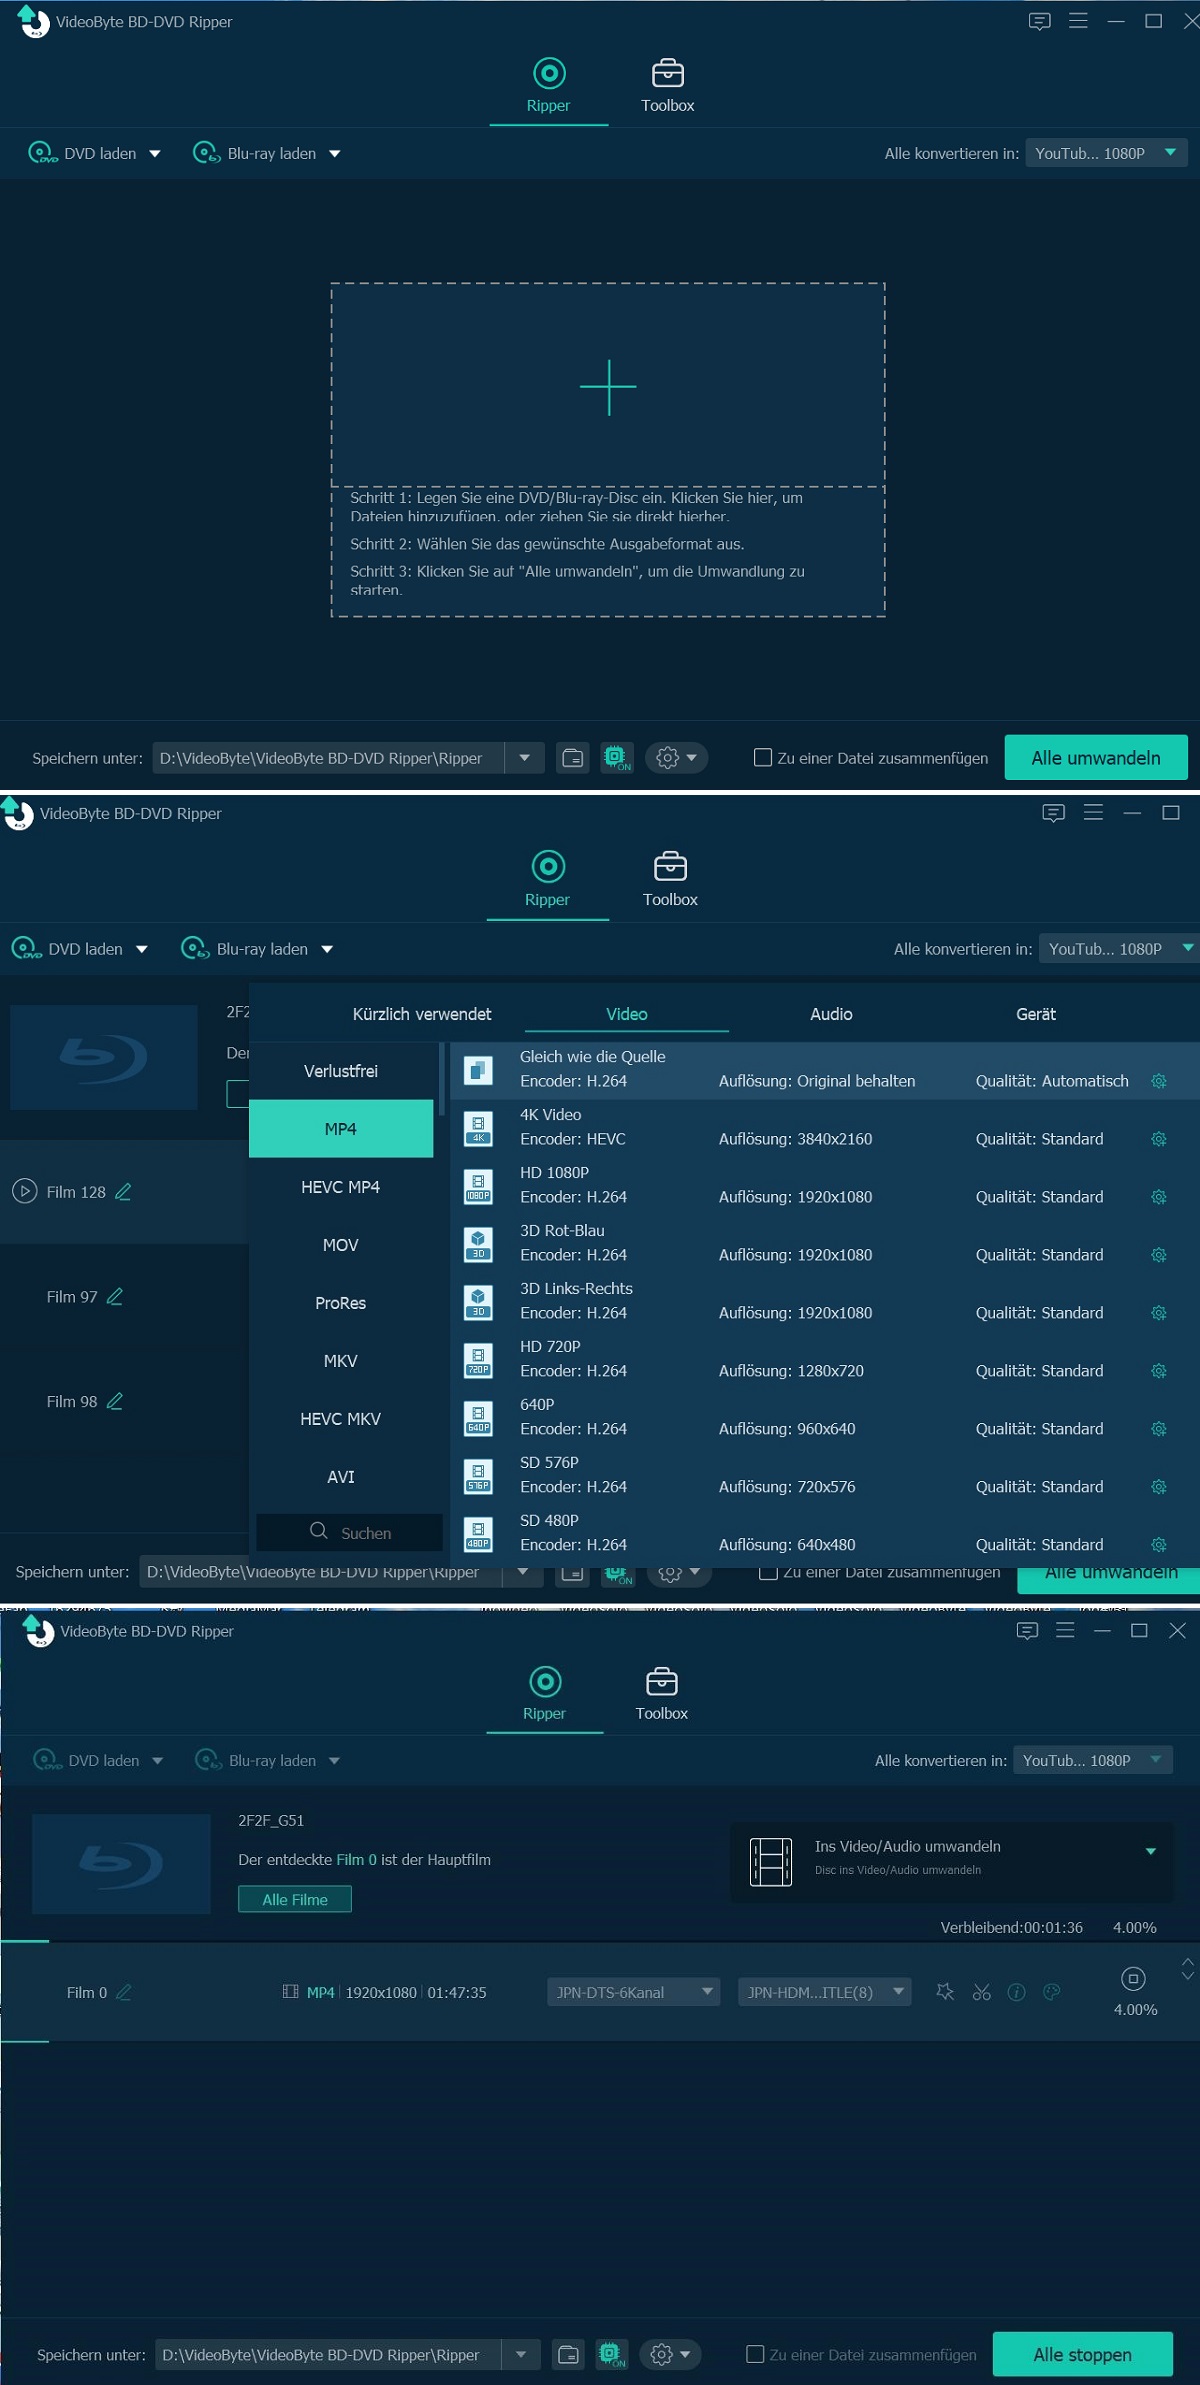Select the Video format tab

pos(627,1014)
